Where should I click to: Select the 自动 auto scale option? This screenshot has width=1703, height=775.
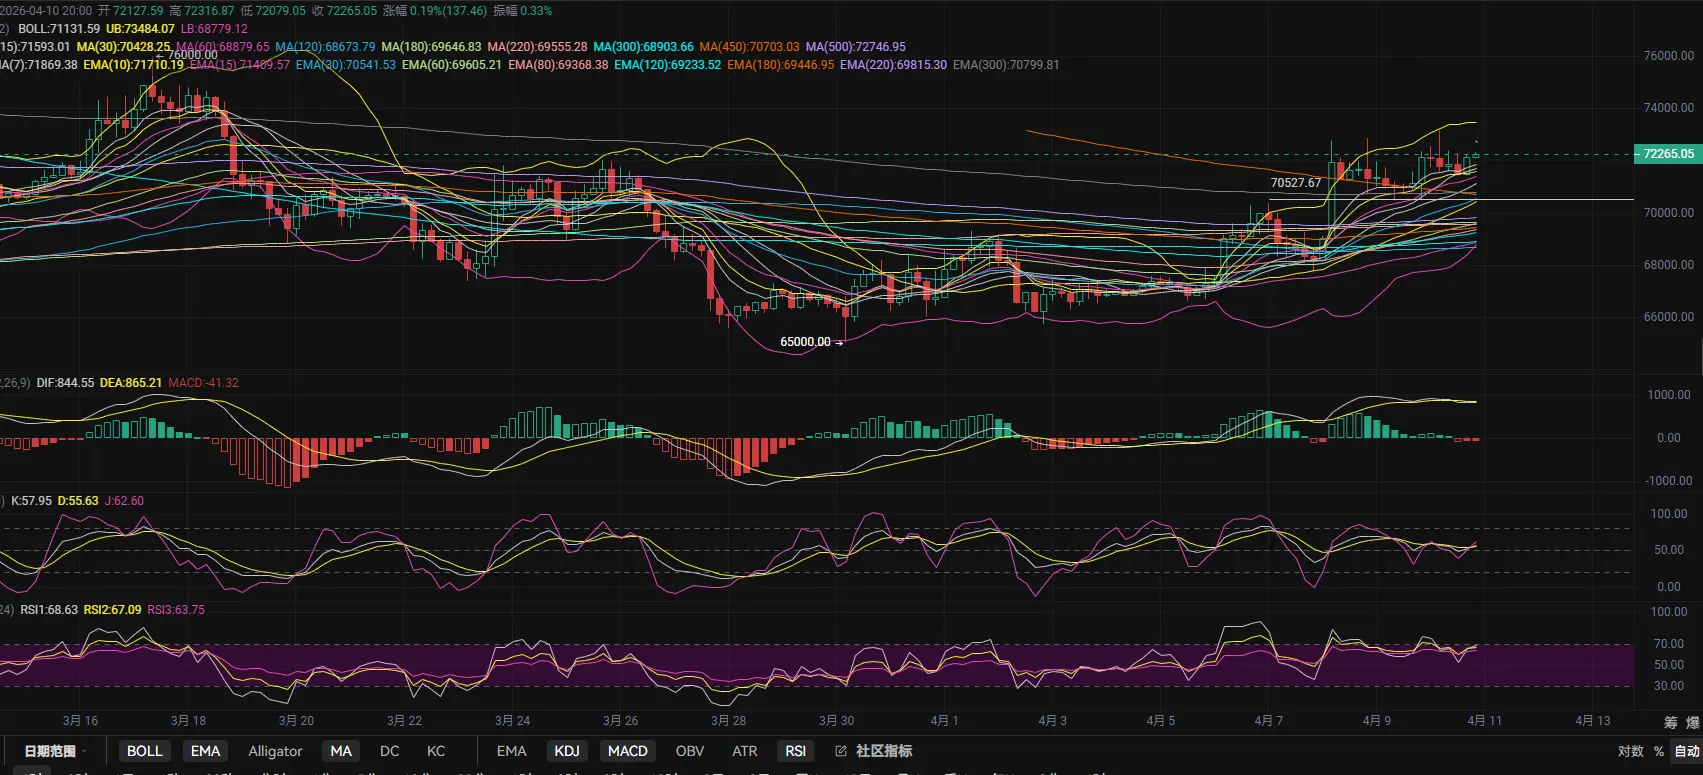tap(1687, 751)
